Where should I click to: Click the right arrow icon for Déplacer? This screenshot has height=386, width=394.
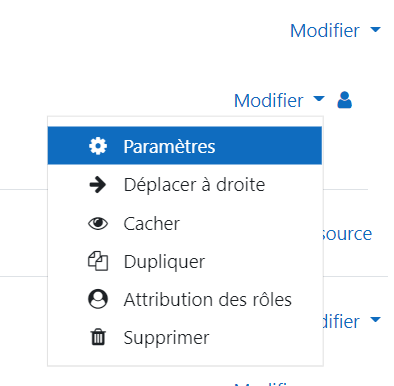point(98,185)
